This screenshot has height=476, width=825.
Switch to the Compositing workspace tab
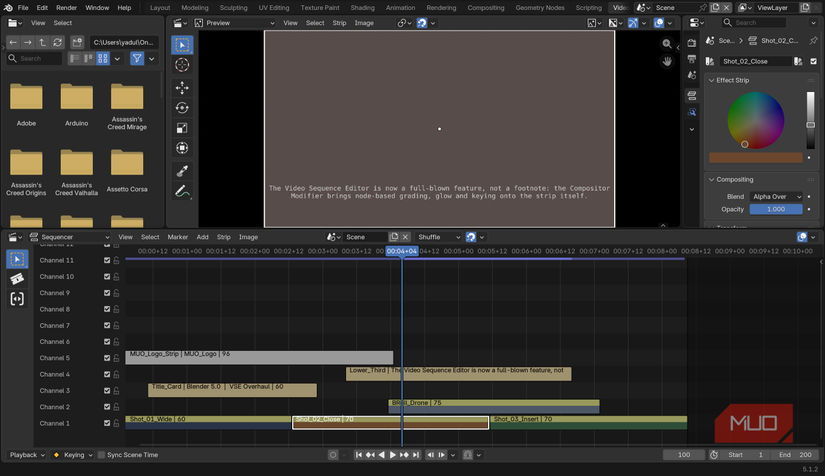tap(486, 8)
